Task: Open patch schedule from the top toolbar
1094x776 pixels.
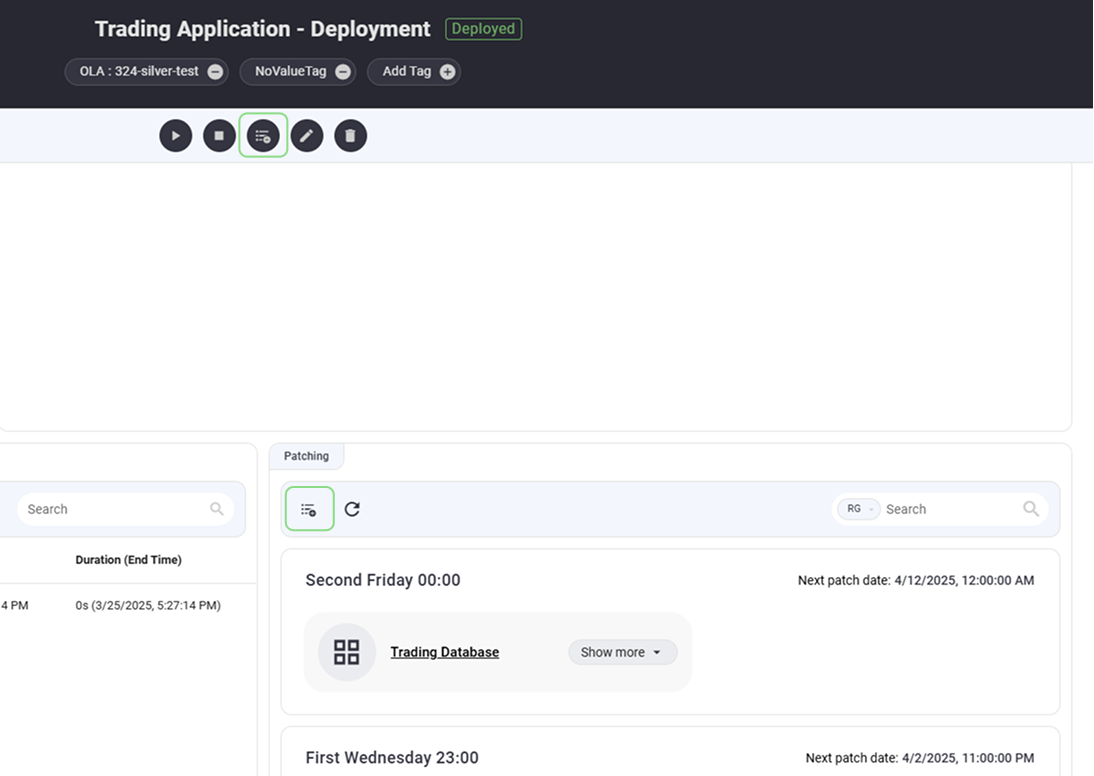Action: [x=263, y=136]
